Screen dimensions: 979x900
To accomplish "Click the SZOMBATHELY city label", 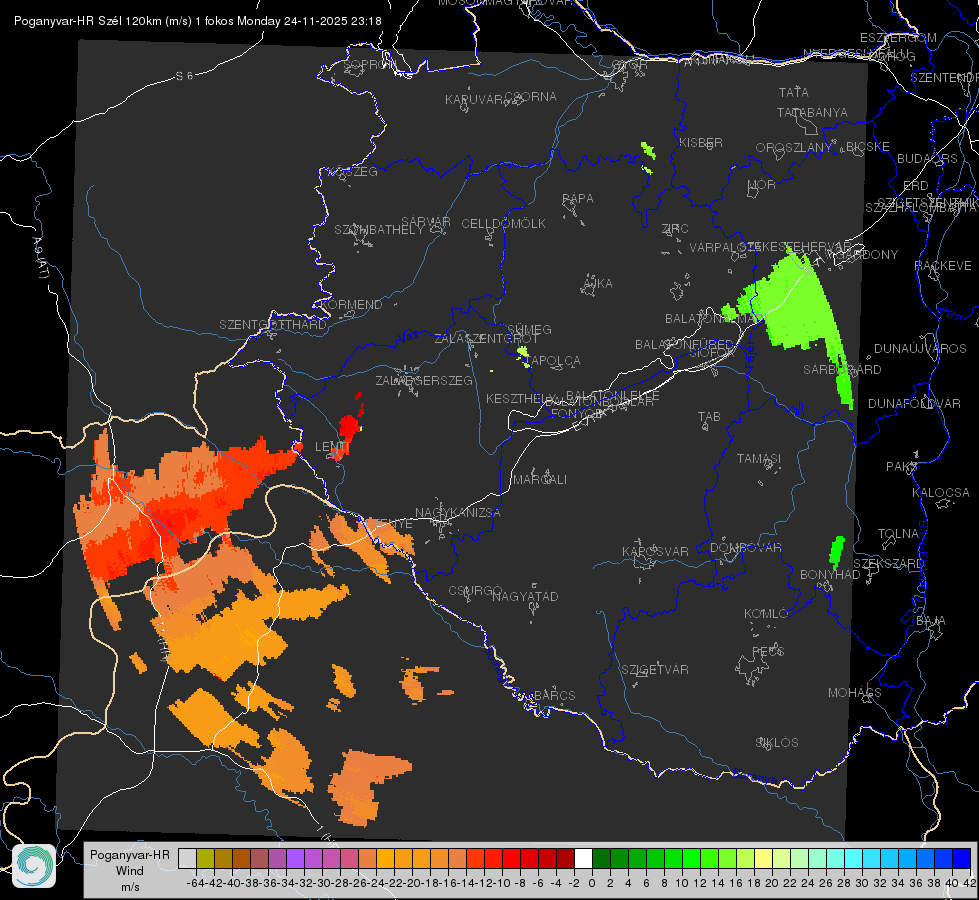I will (x=378, y=230).
